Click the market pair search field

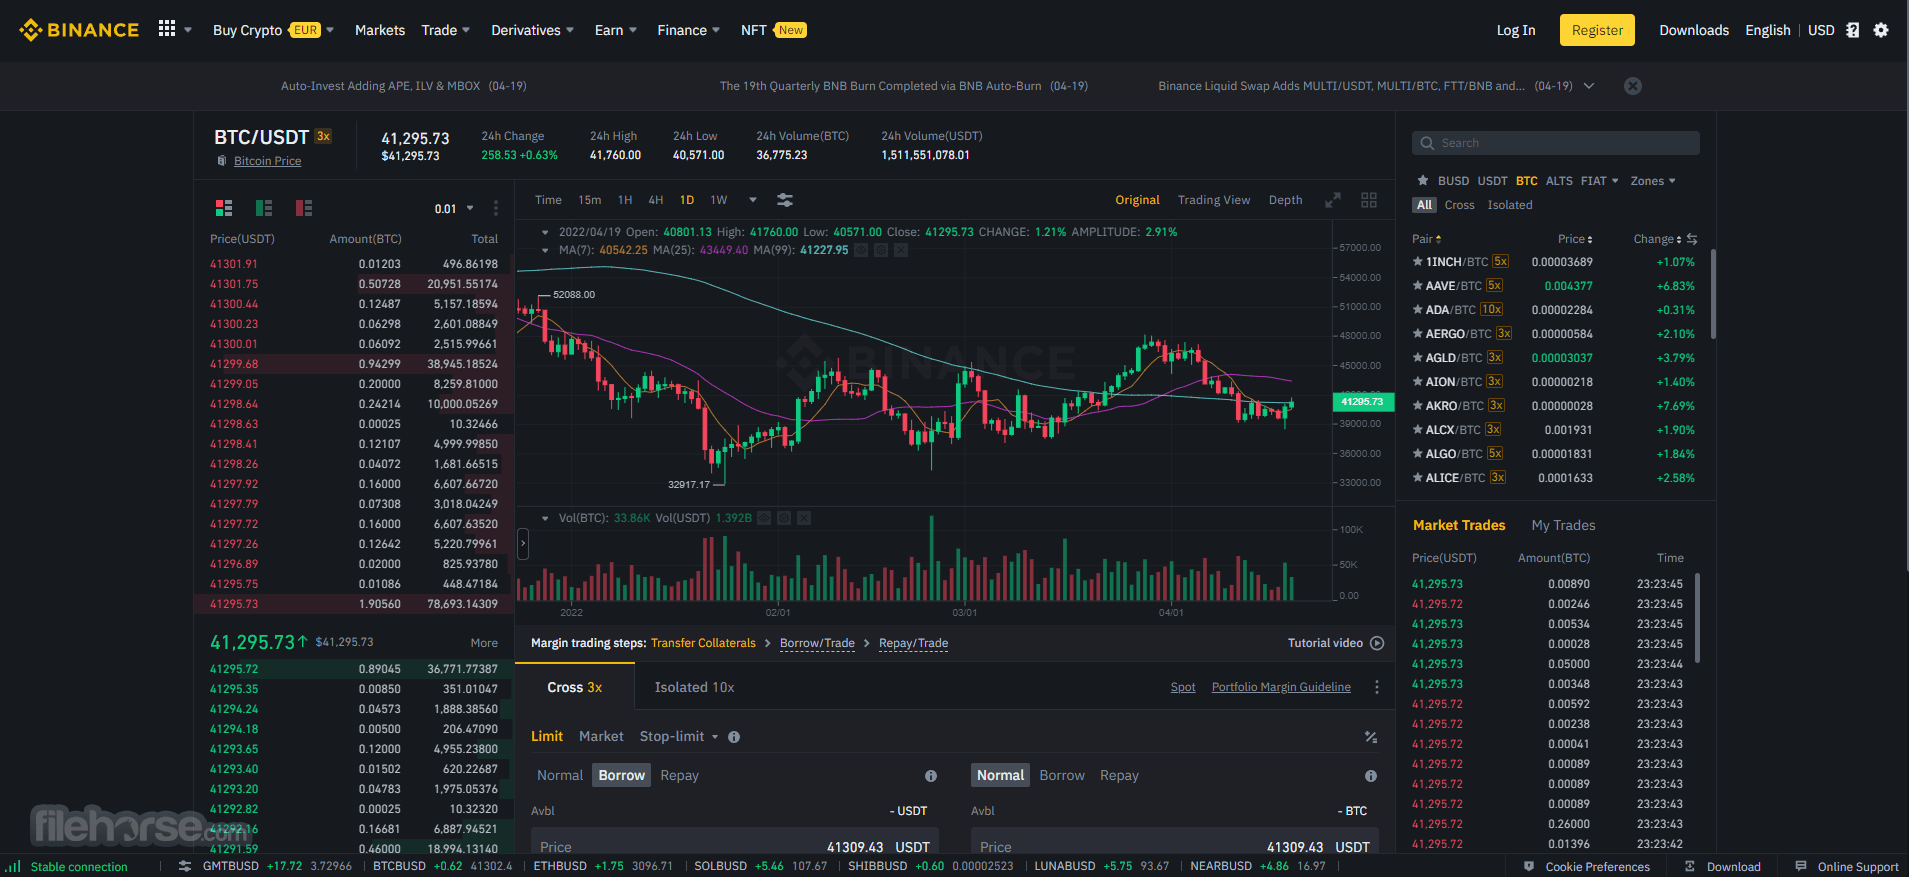tap(1555, 143)
